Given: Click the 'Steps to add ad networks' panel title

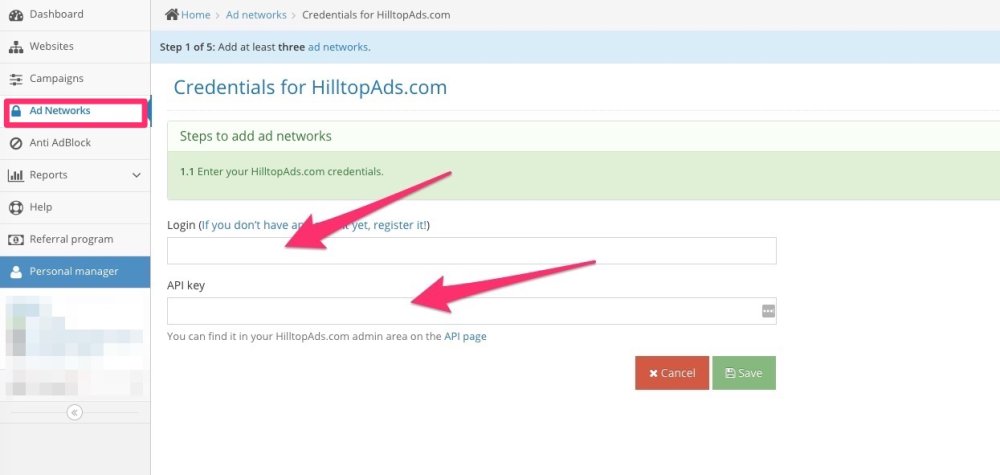Looking at the screenshot, I should click(256, 136).
